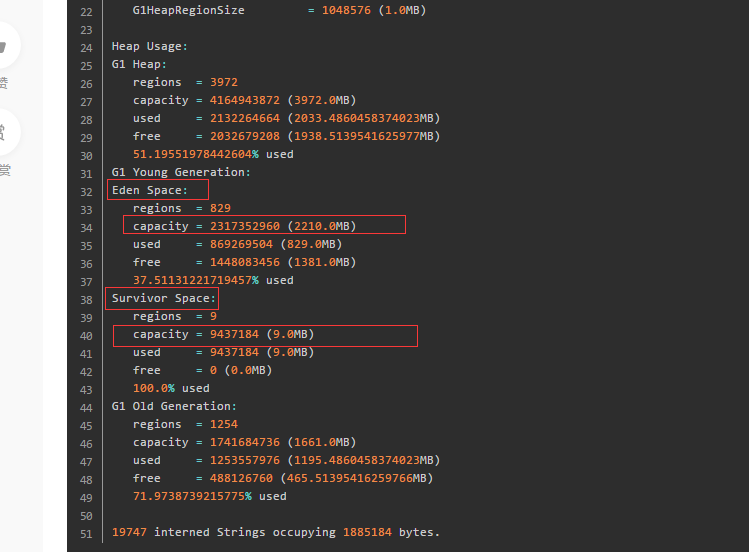Screen dimensions: 755x552
Task: Click the G1 Young Generation heading
Action: pos(181,172)
